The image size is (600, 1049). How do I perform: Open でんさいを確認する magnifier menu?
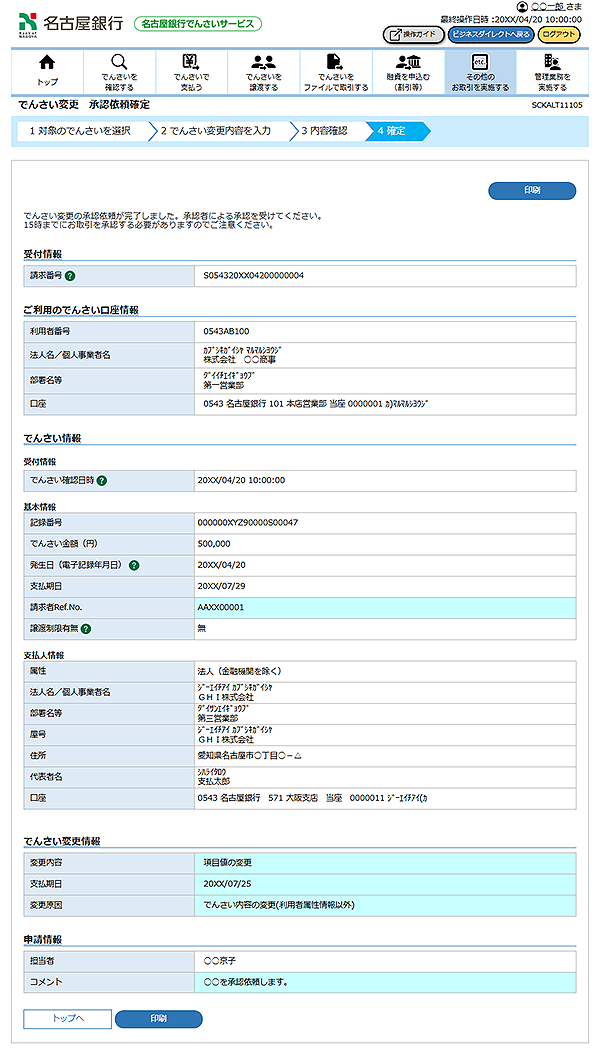pyautogui.click(x=119, y=70)
